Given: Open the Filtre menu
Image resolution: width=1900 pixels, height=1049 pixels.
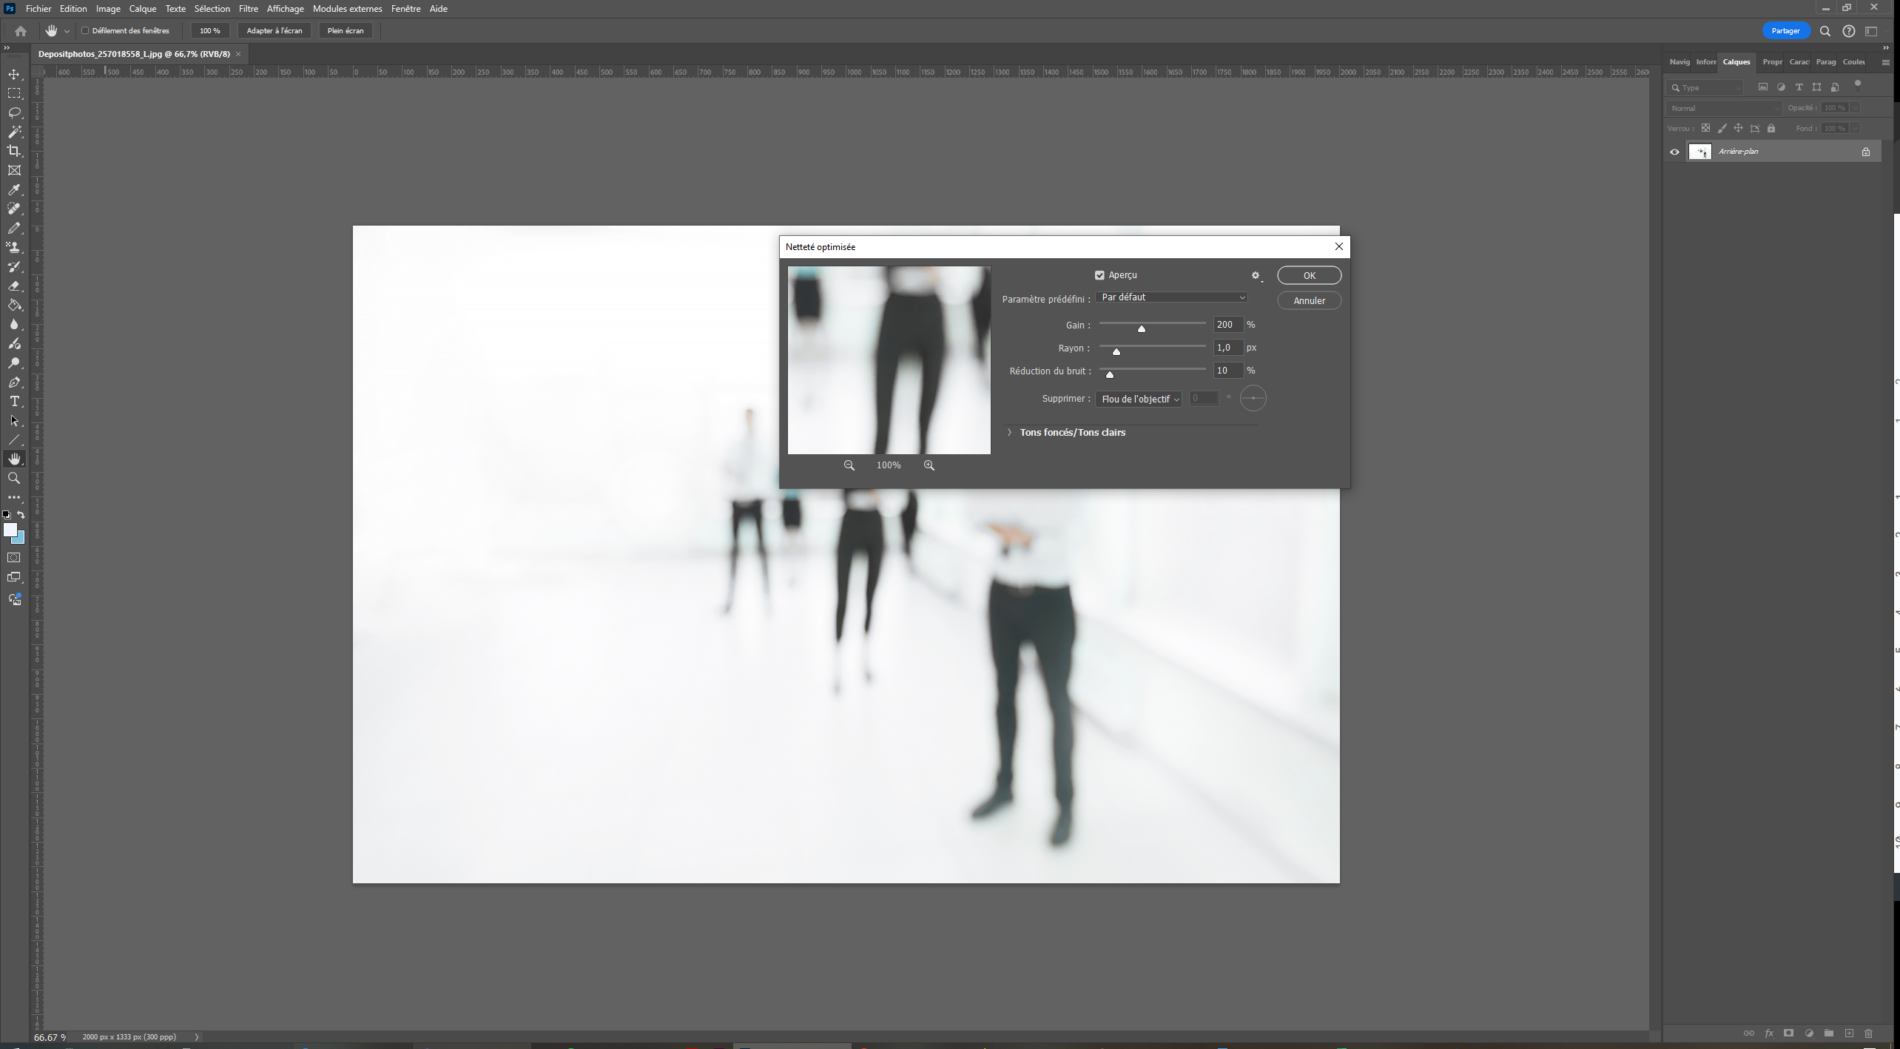Looking at the screenshot, I should pyautogui.click(x=248, y=9).
